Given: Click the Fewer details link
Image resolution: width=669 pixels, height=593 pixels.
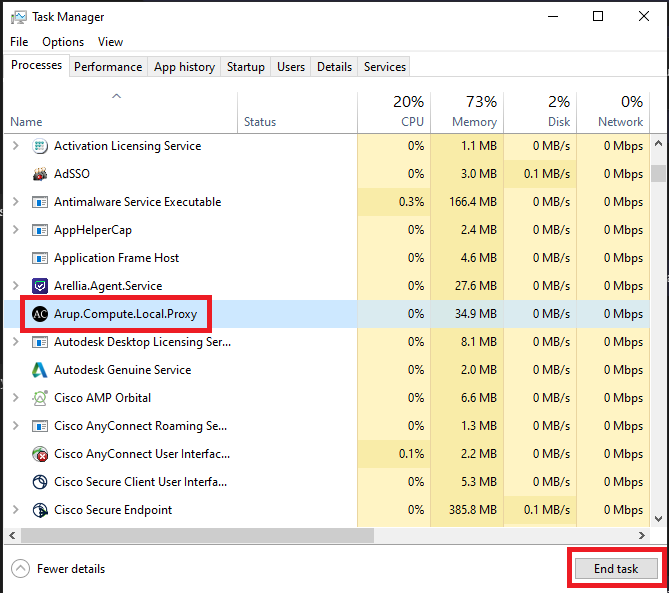Looking at the screenshot, I should pyautogui.click(x=71, y=569).
